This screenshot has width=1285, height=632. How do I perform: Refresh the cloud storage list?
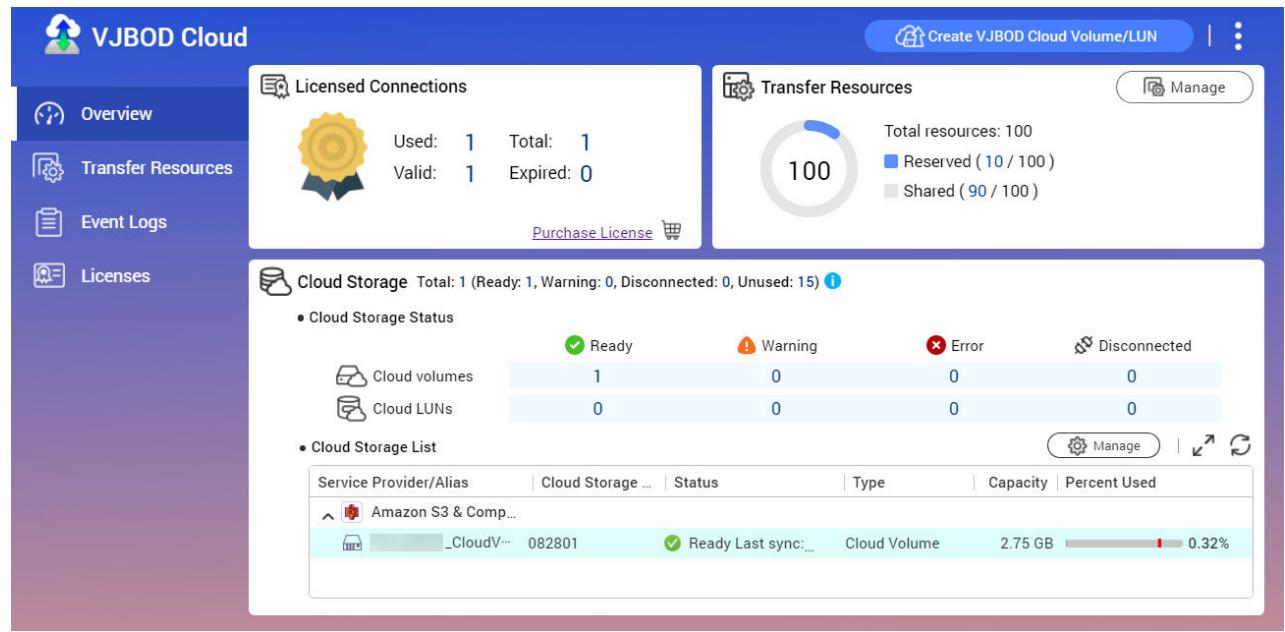pos(1242,444)
